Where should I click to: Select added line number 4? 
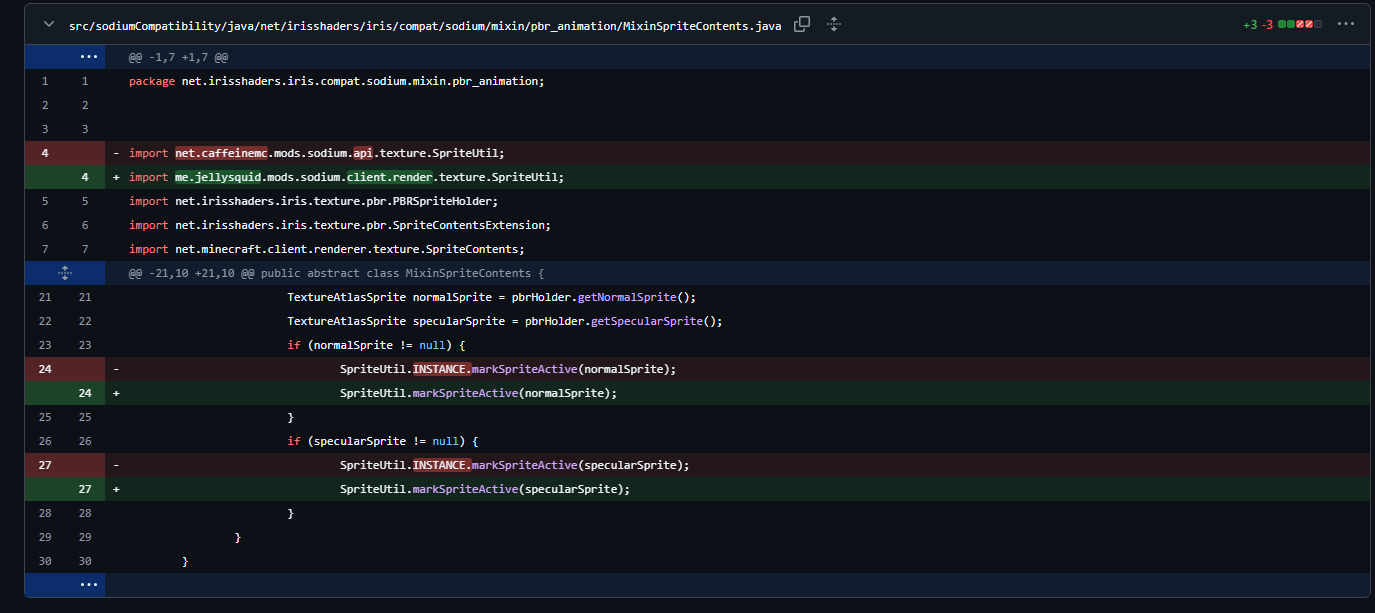(x=85, y=177)
